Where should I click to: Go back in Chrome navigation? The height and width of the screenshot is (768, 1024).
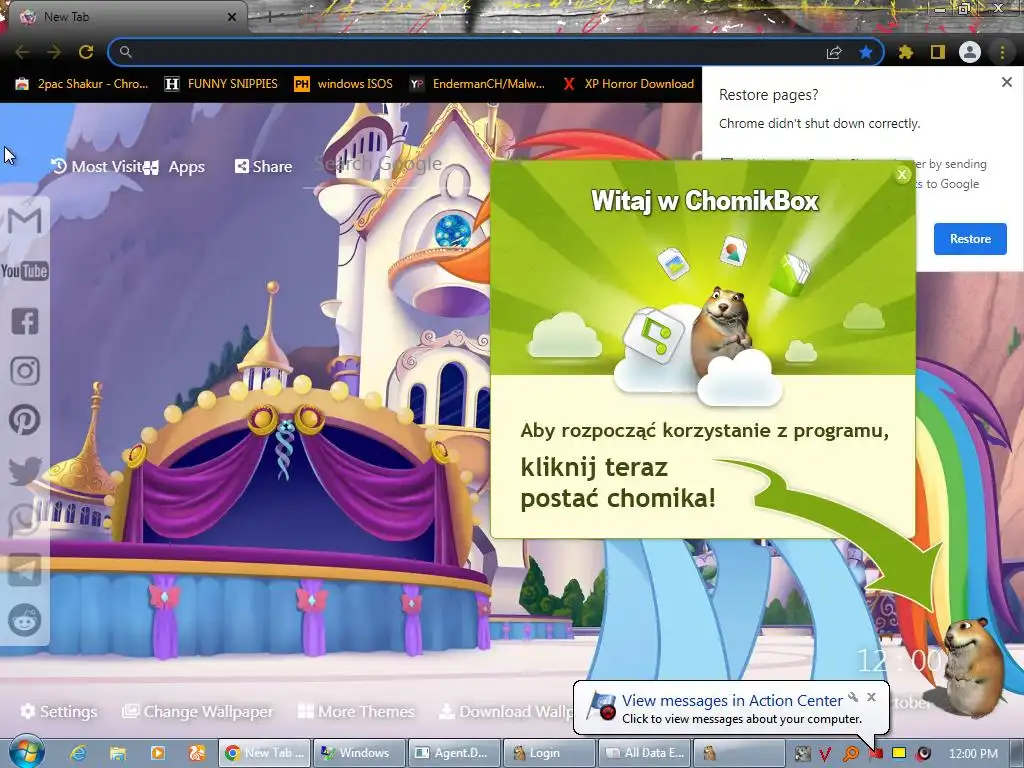(x=22, y=52)
